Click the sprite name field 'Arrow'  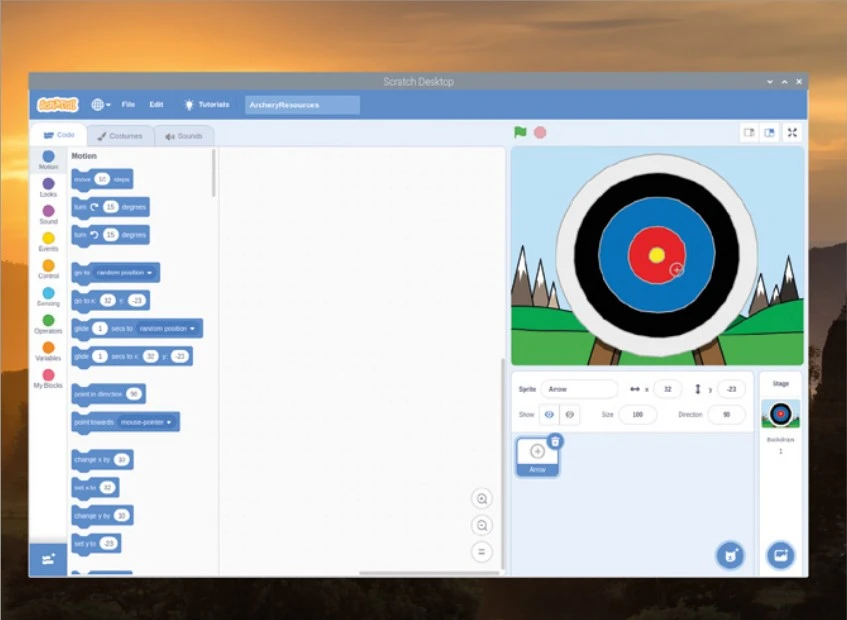click(578, 389)
